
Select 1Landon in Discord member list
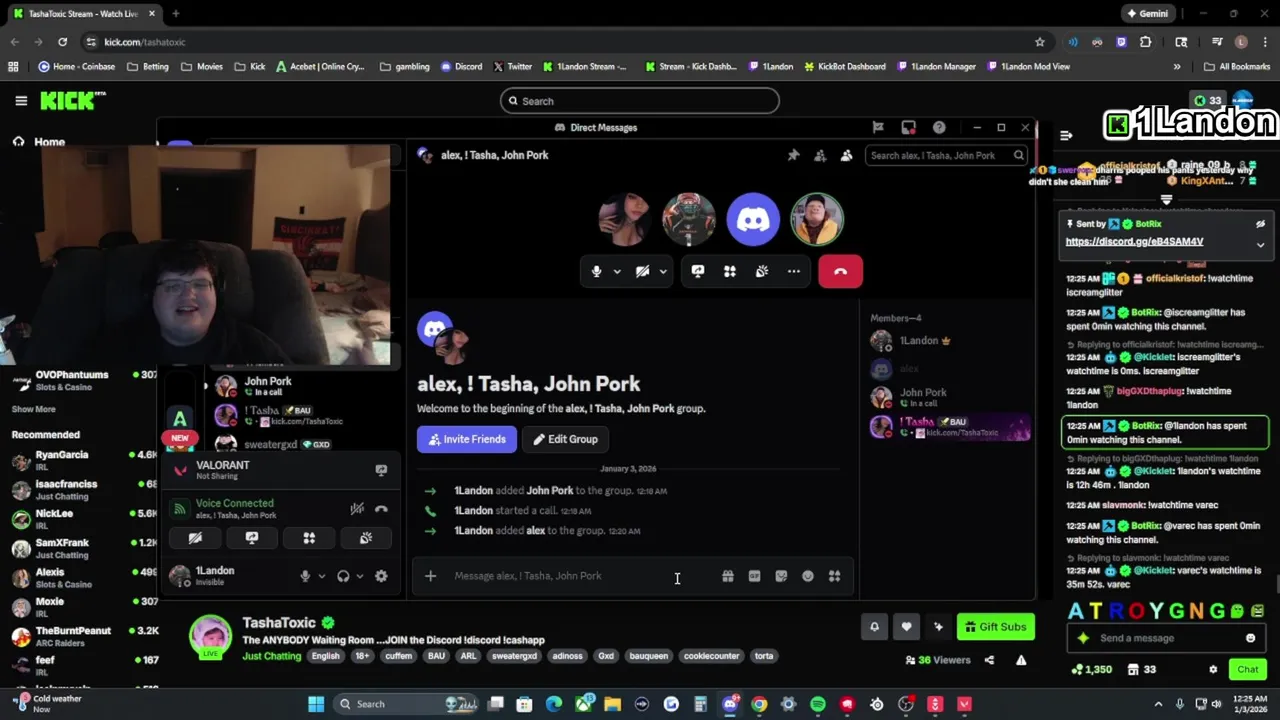(950, 341)
